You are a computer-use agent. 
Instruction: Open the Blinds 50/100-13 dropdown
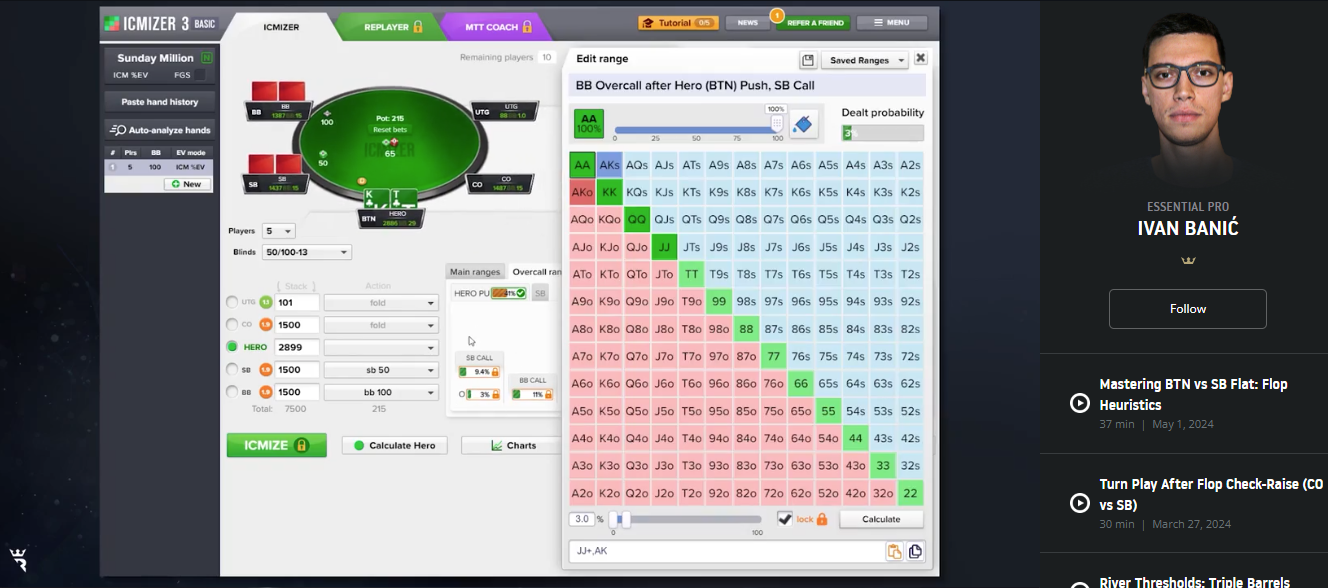tap(307, 253)
